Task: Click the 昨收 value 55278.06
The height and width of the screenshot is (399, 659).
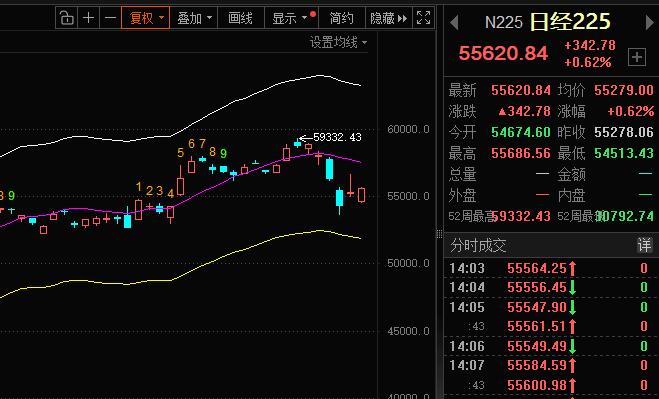Action: tap(624, 132)
